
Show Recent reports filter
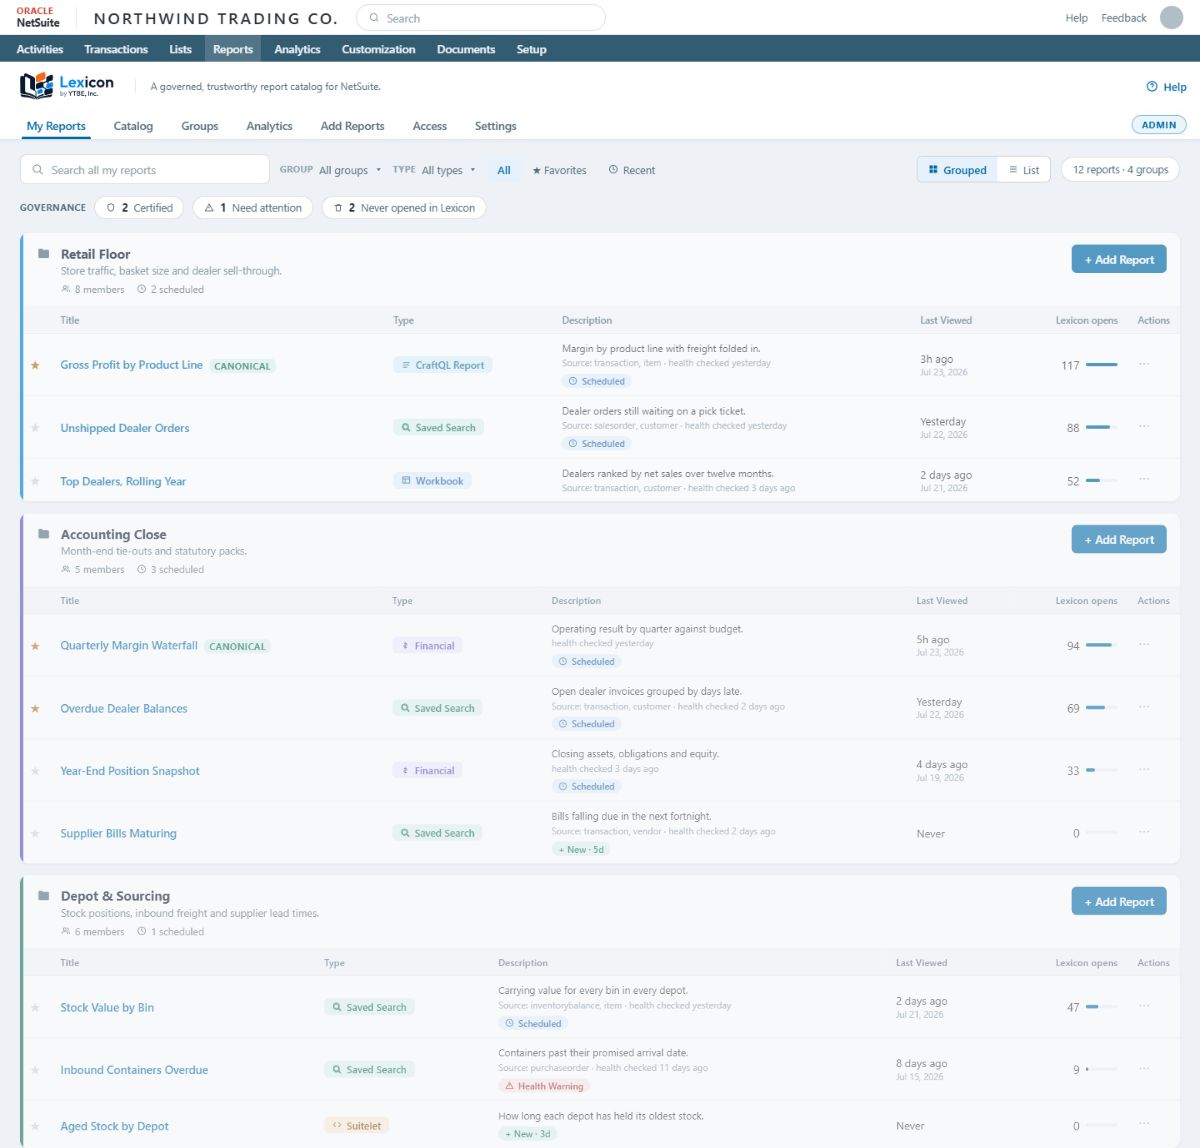click(632, 170)
